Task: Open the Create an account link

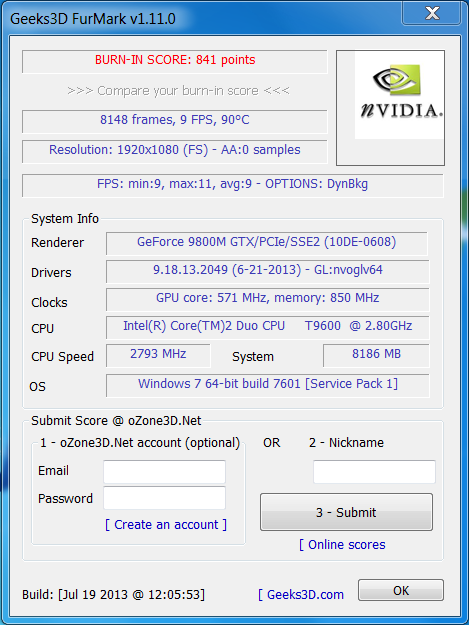Action: 166,525
